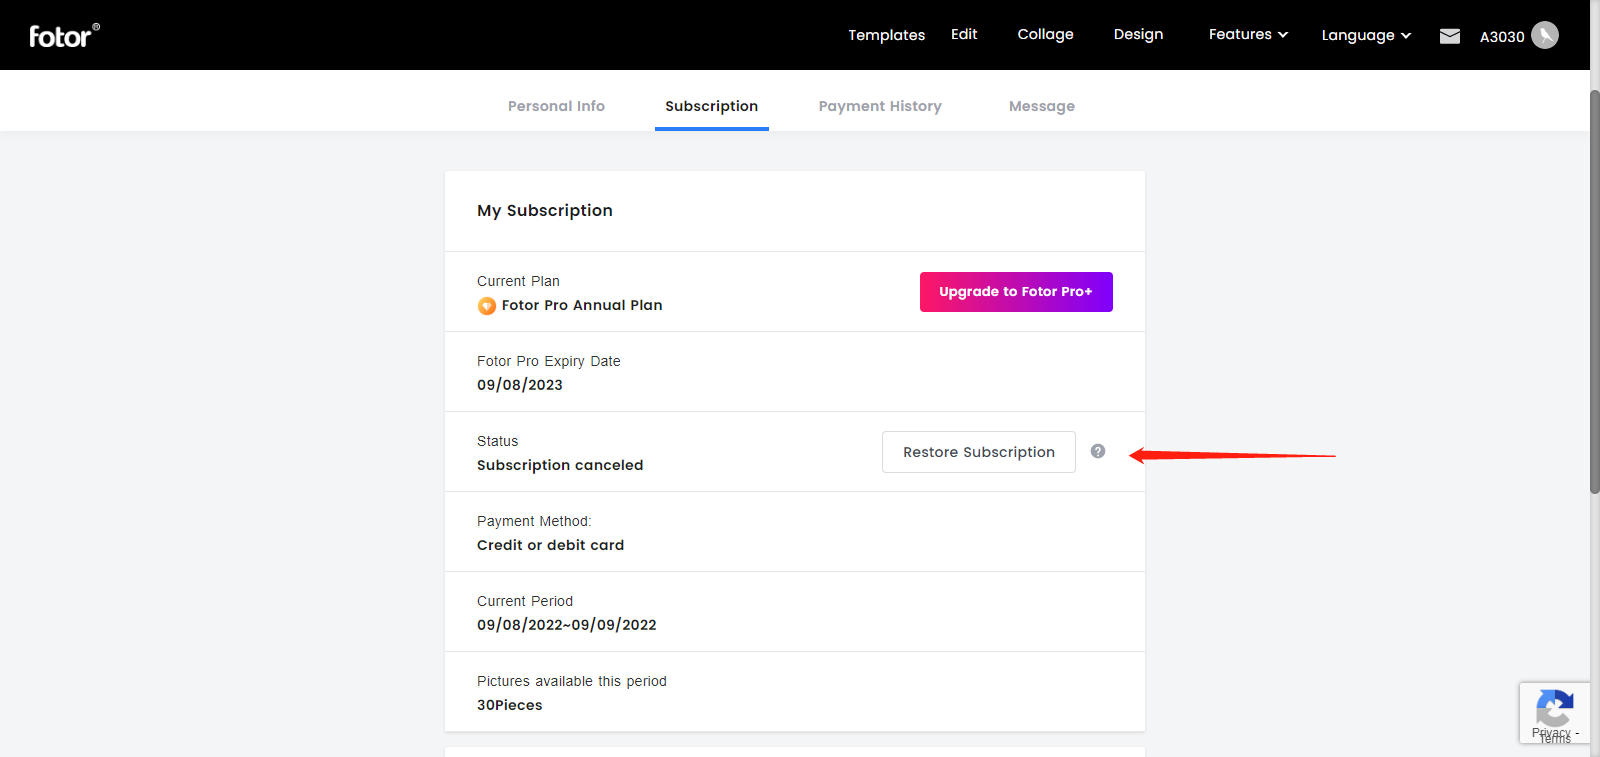The image size is (1600, 757).
Task: Click the 'Fotor Pro Annual Plan' text
Action: click(x=582, y=305)
